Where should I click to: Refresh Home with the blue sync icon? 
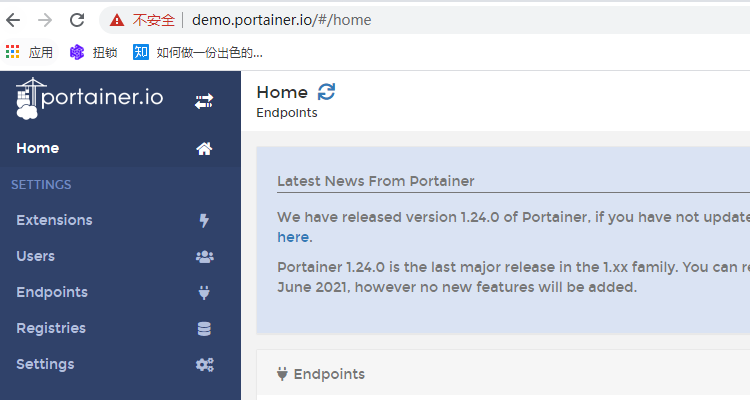point(326,91)
